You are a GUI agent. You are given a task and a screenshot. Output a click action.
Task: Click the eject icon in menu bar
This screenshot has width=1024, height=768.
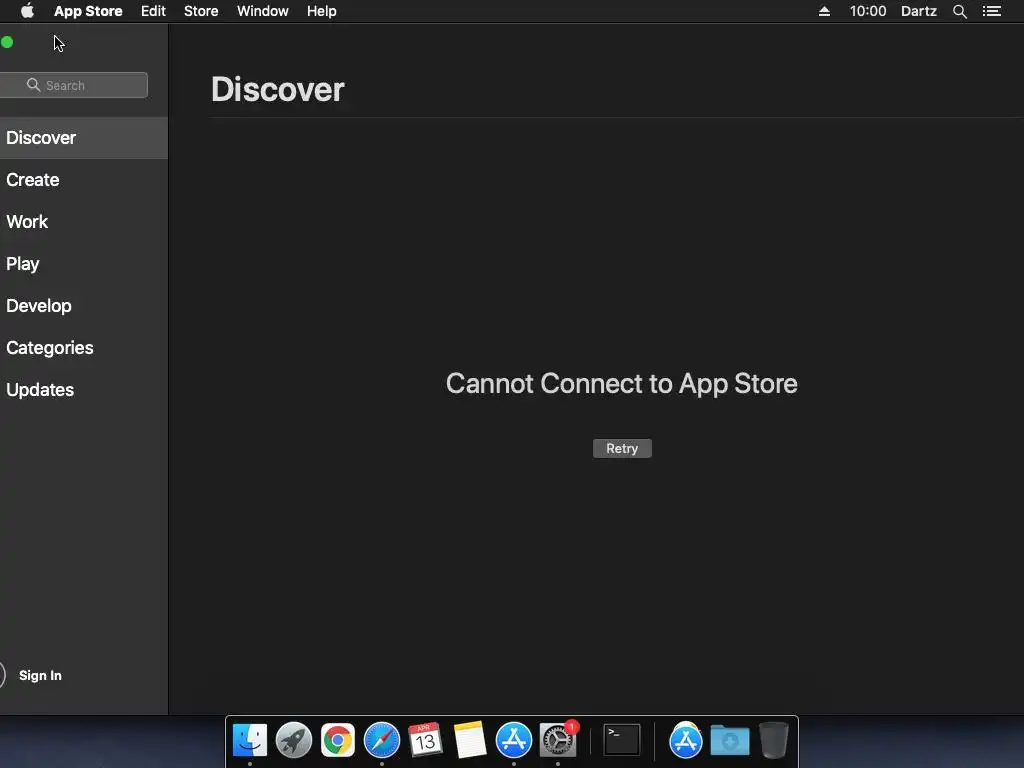point(824,11)
